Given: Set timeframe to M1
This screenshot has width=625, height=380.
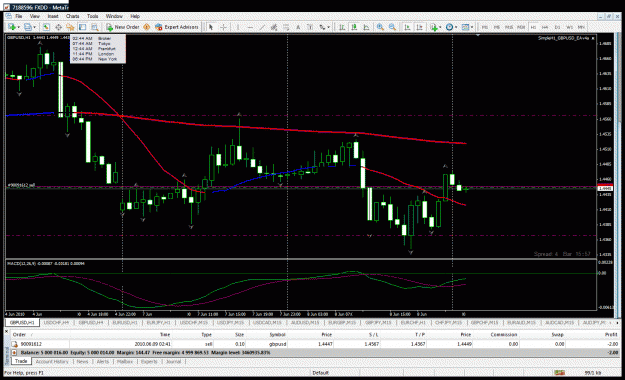Looking at the screenshot, I should (485, 27).
